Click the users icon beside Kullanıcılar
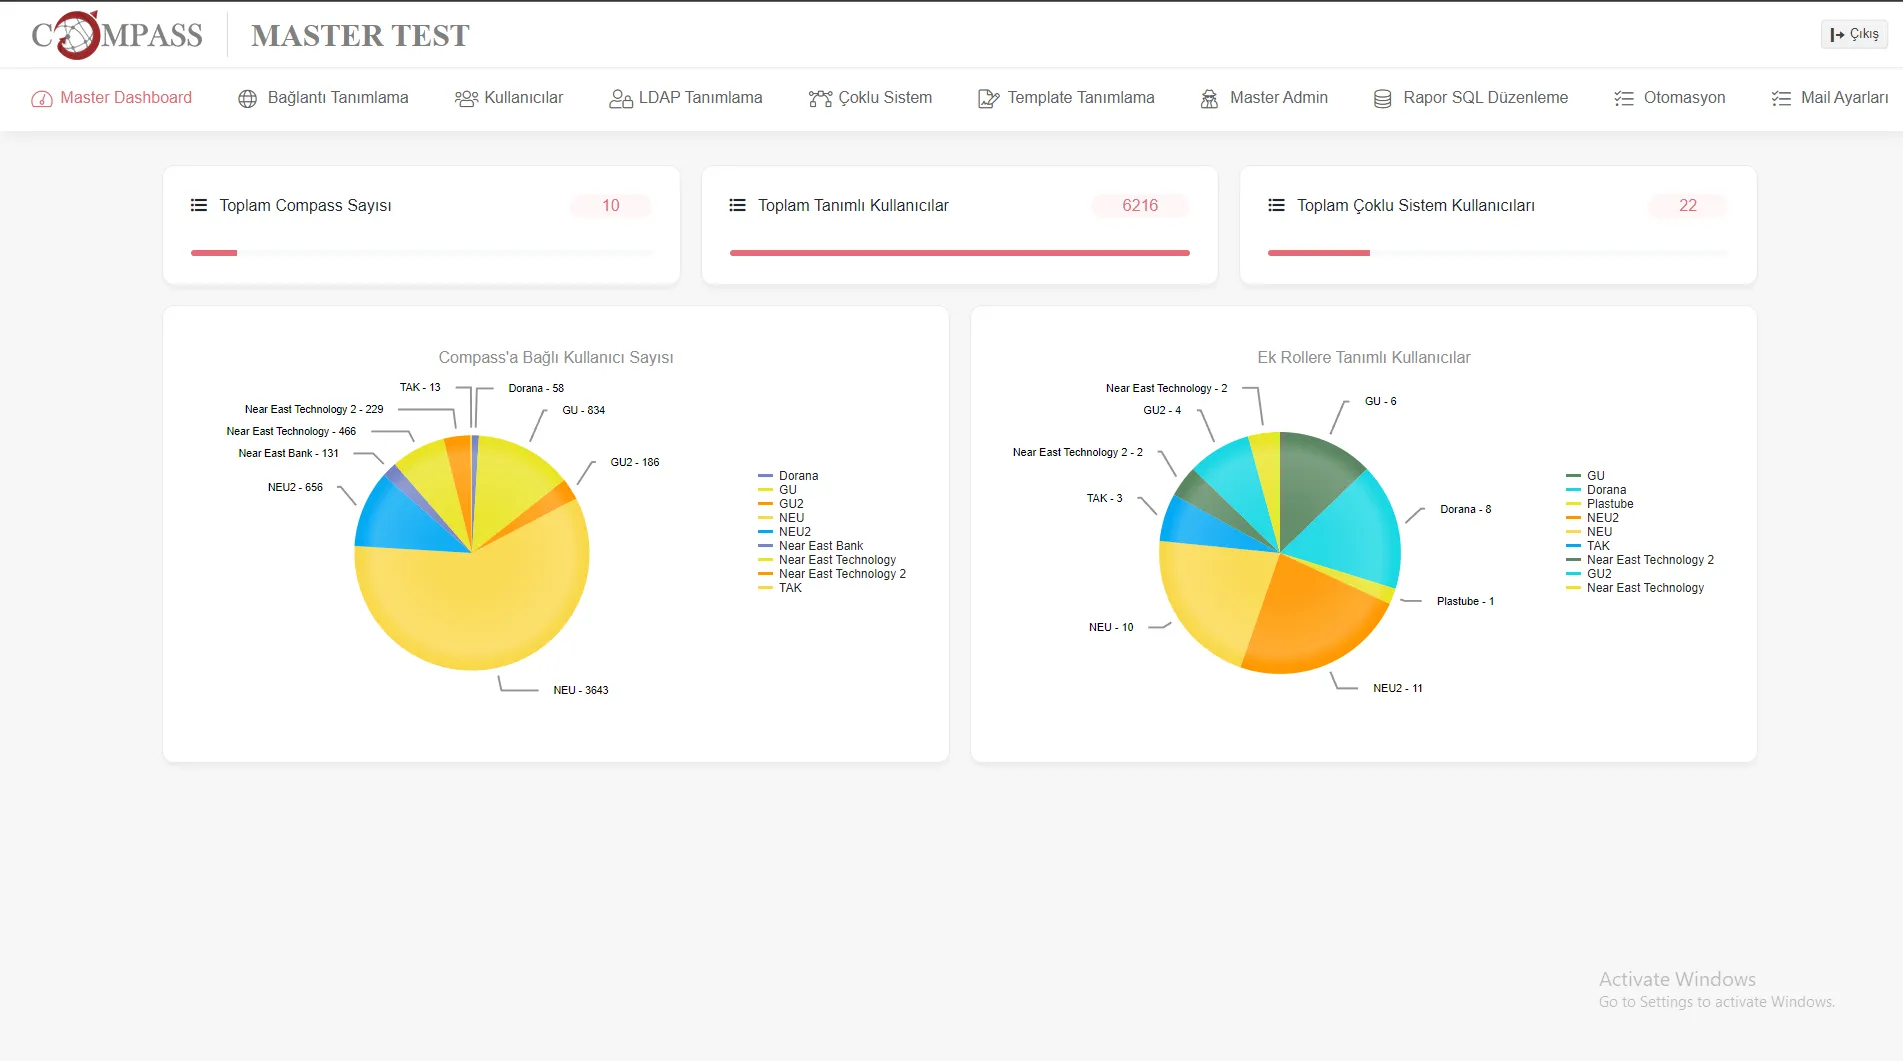 pos(466,98)
